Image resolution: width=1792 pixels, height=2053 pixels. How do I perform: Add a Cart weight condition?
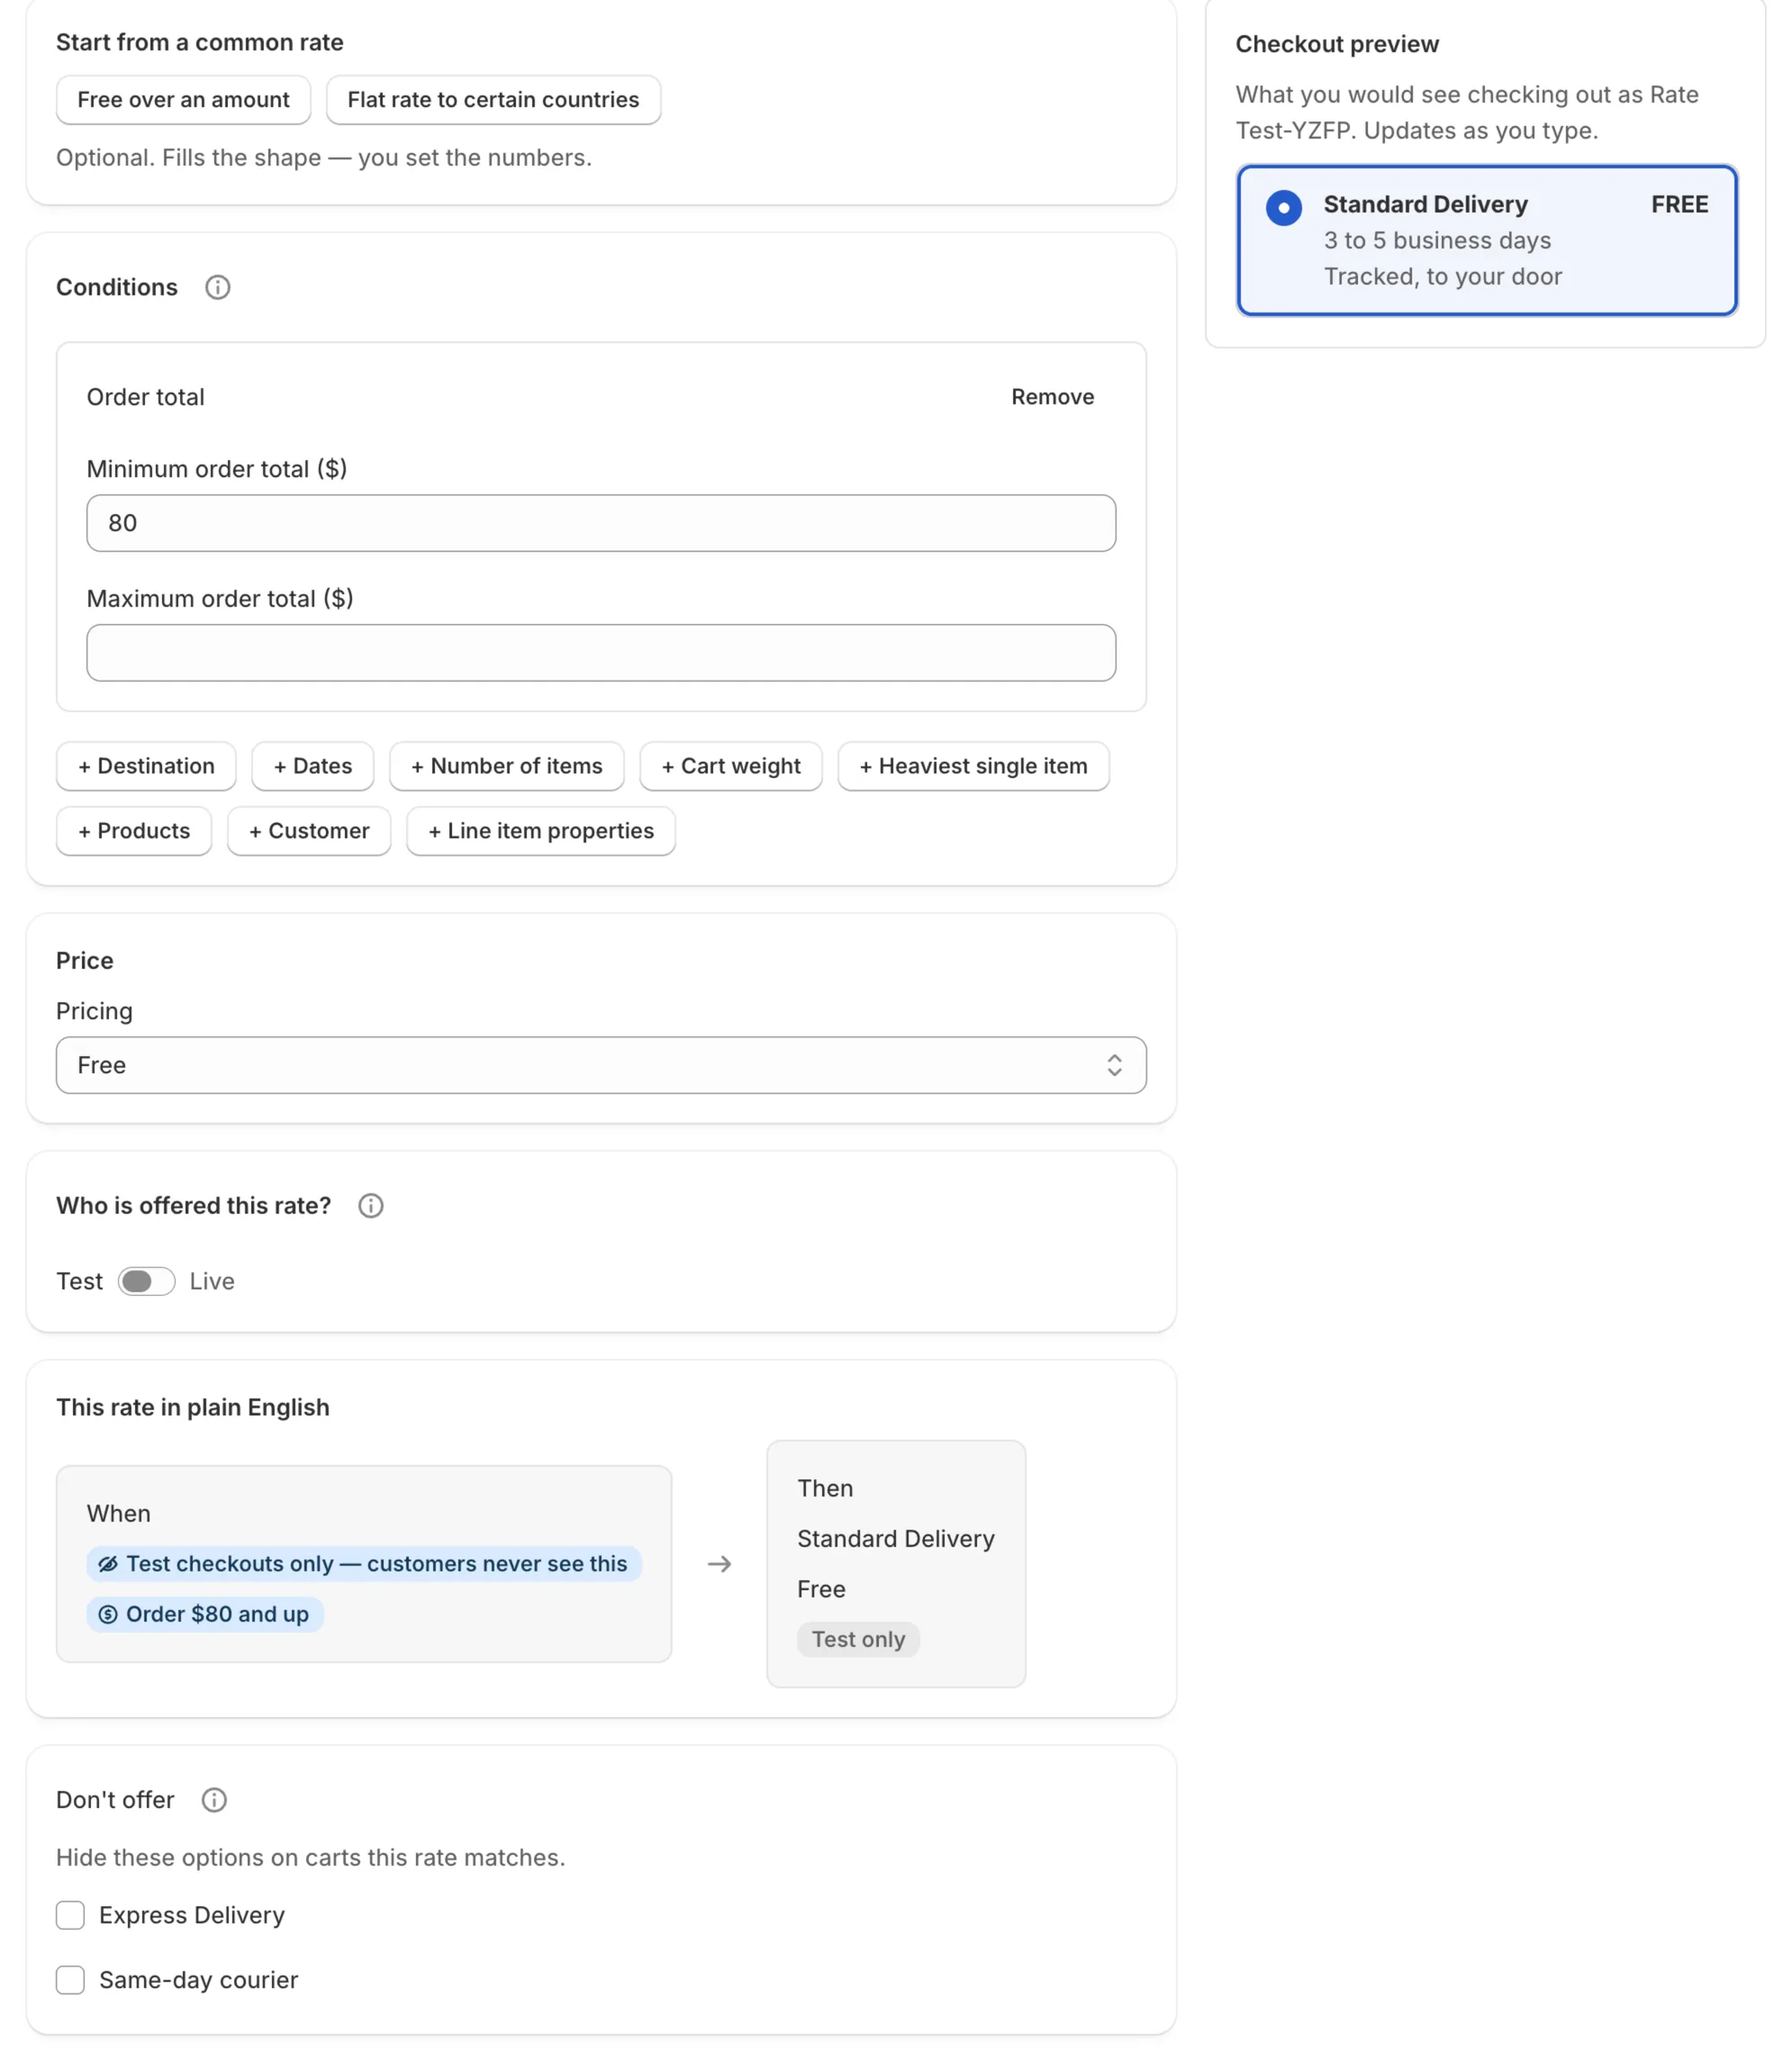[731, 766]
